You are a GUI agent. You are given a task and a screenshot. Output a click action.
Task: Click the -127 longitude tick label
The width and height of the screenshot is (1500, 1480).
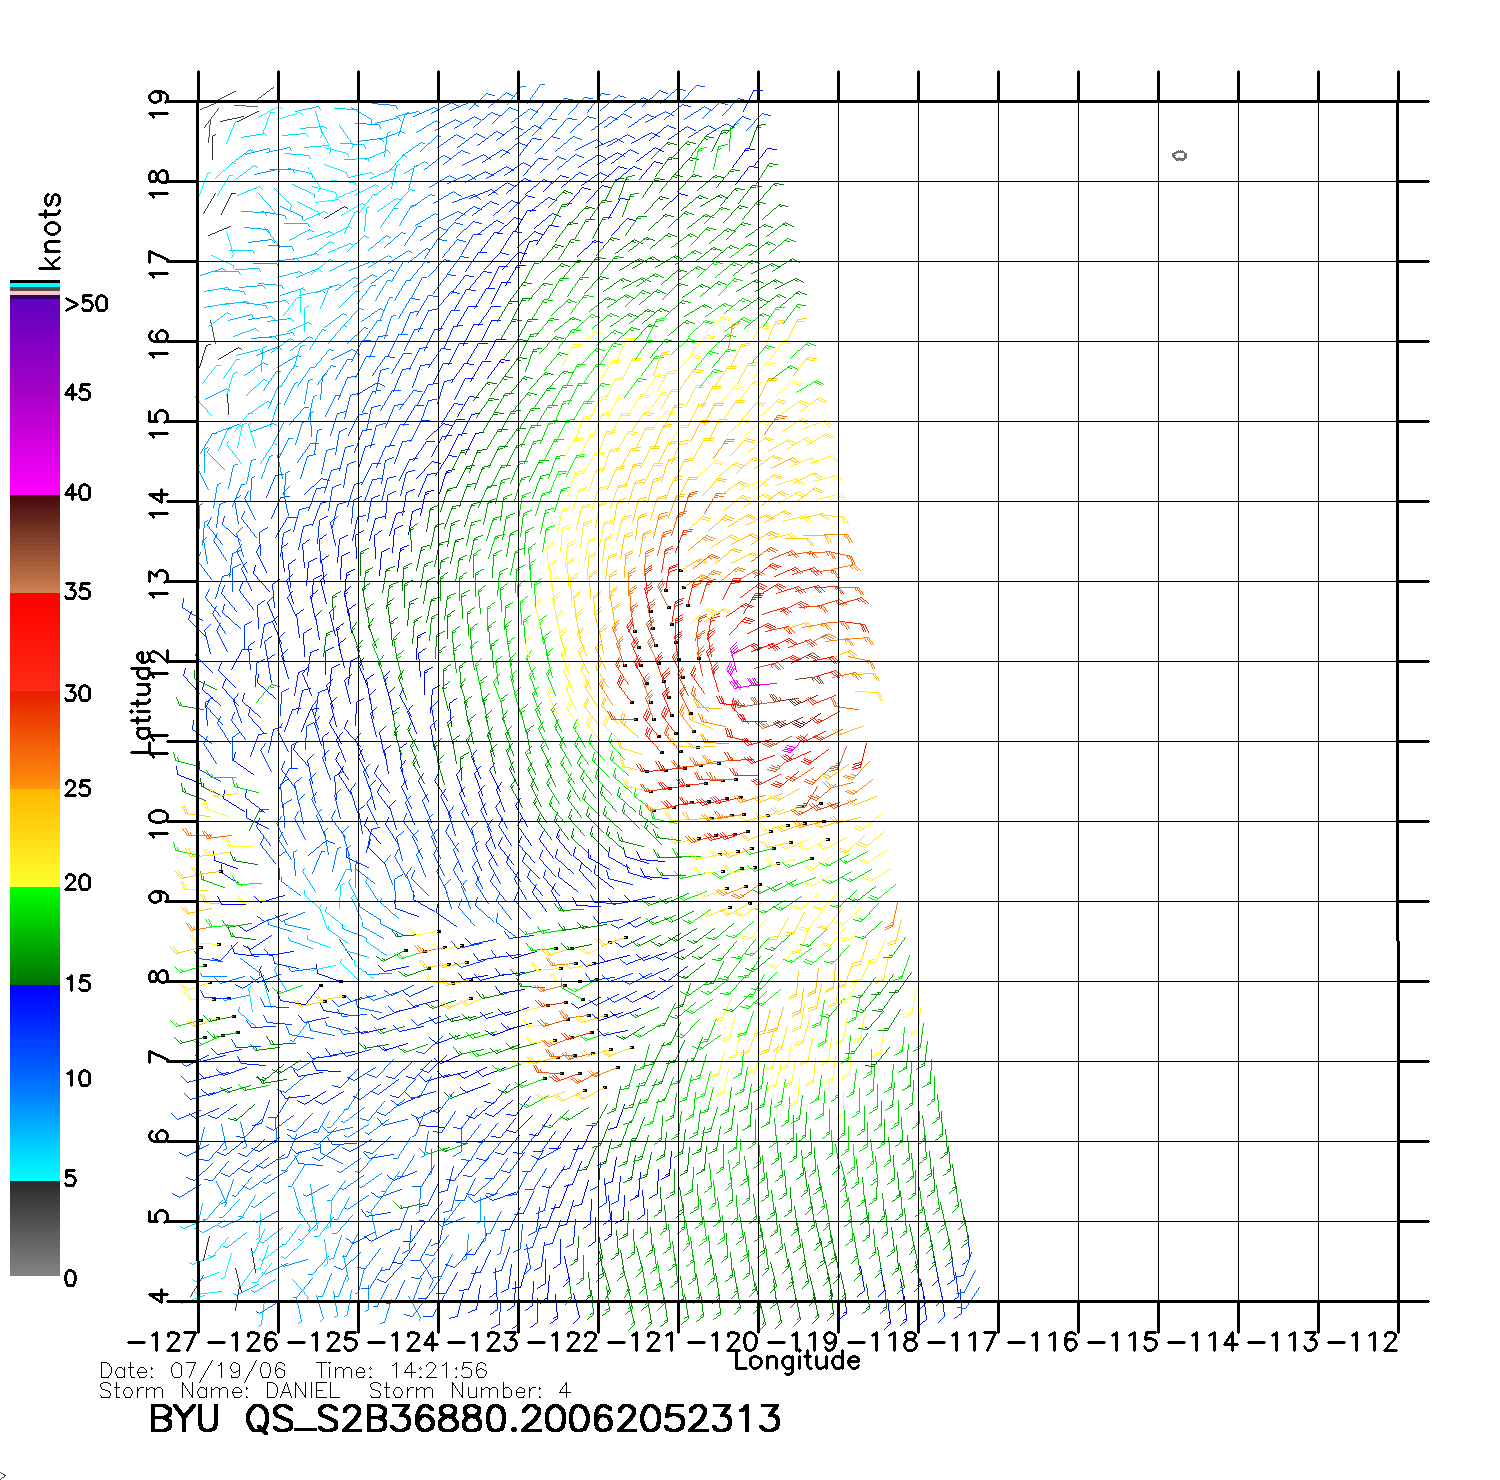point(162,1342)
